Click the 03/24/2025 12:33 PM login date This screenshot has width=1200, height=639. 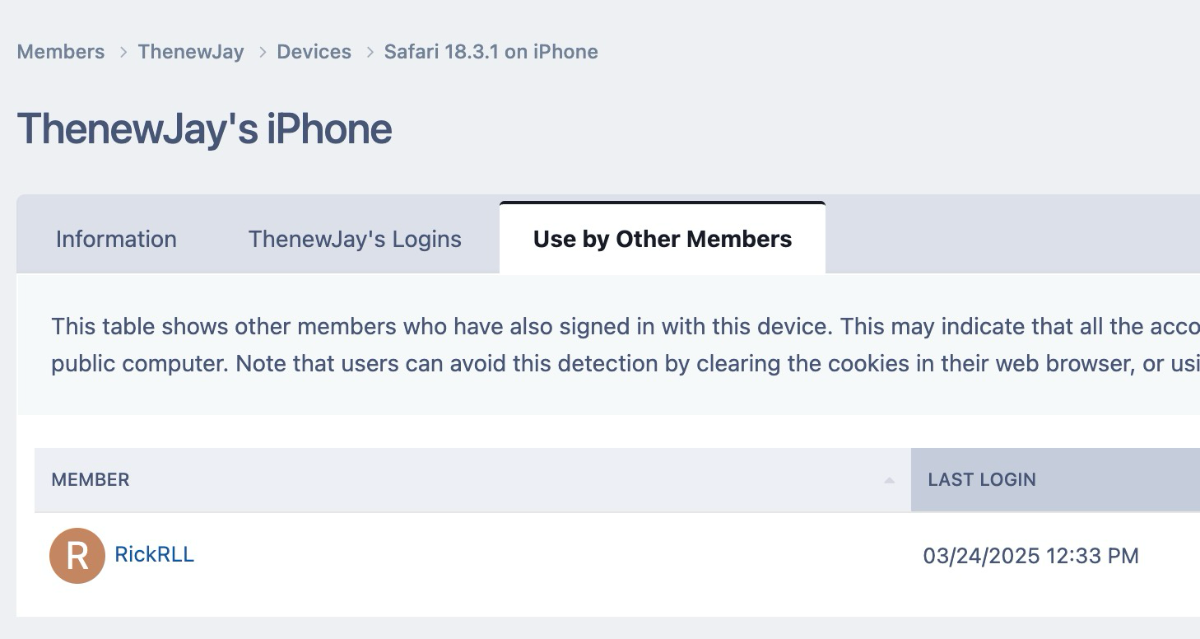1031,556
